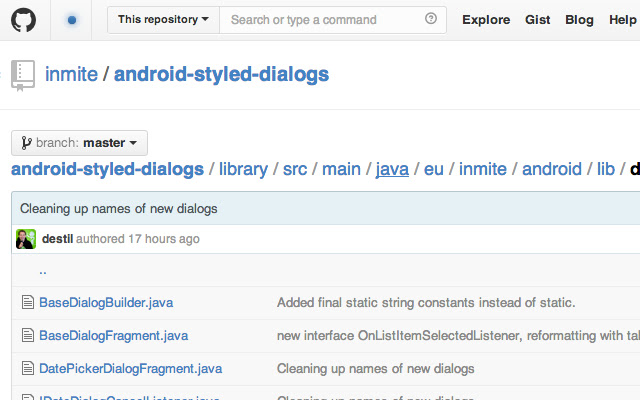This screenshot has height=400, width=640.
Task: Go to the android breadcrumb folder
Action: pos(552,169)
